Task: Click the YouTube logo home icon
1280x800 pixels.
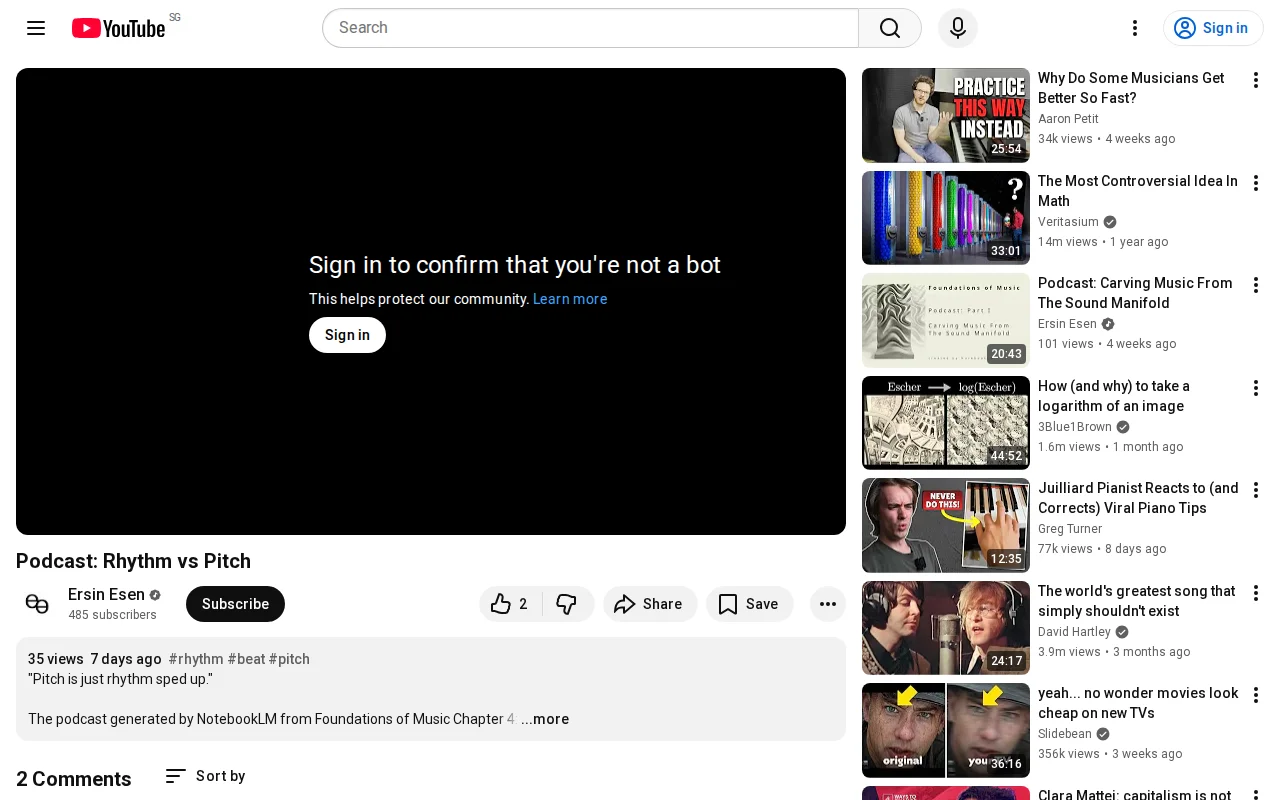Action: click(x=118, y=28)
